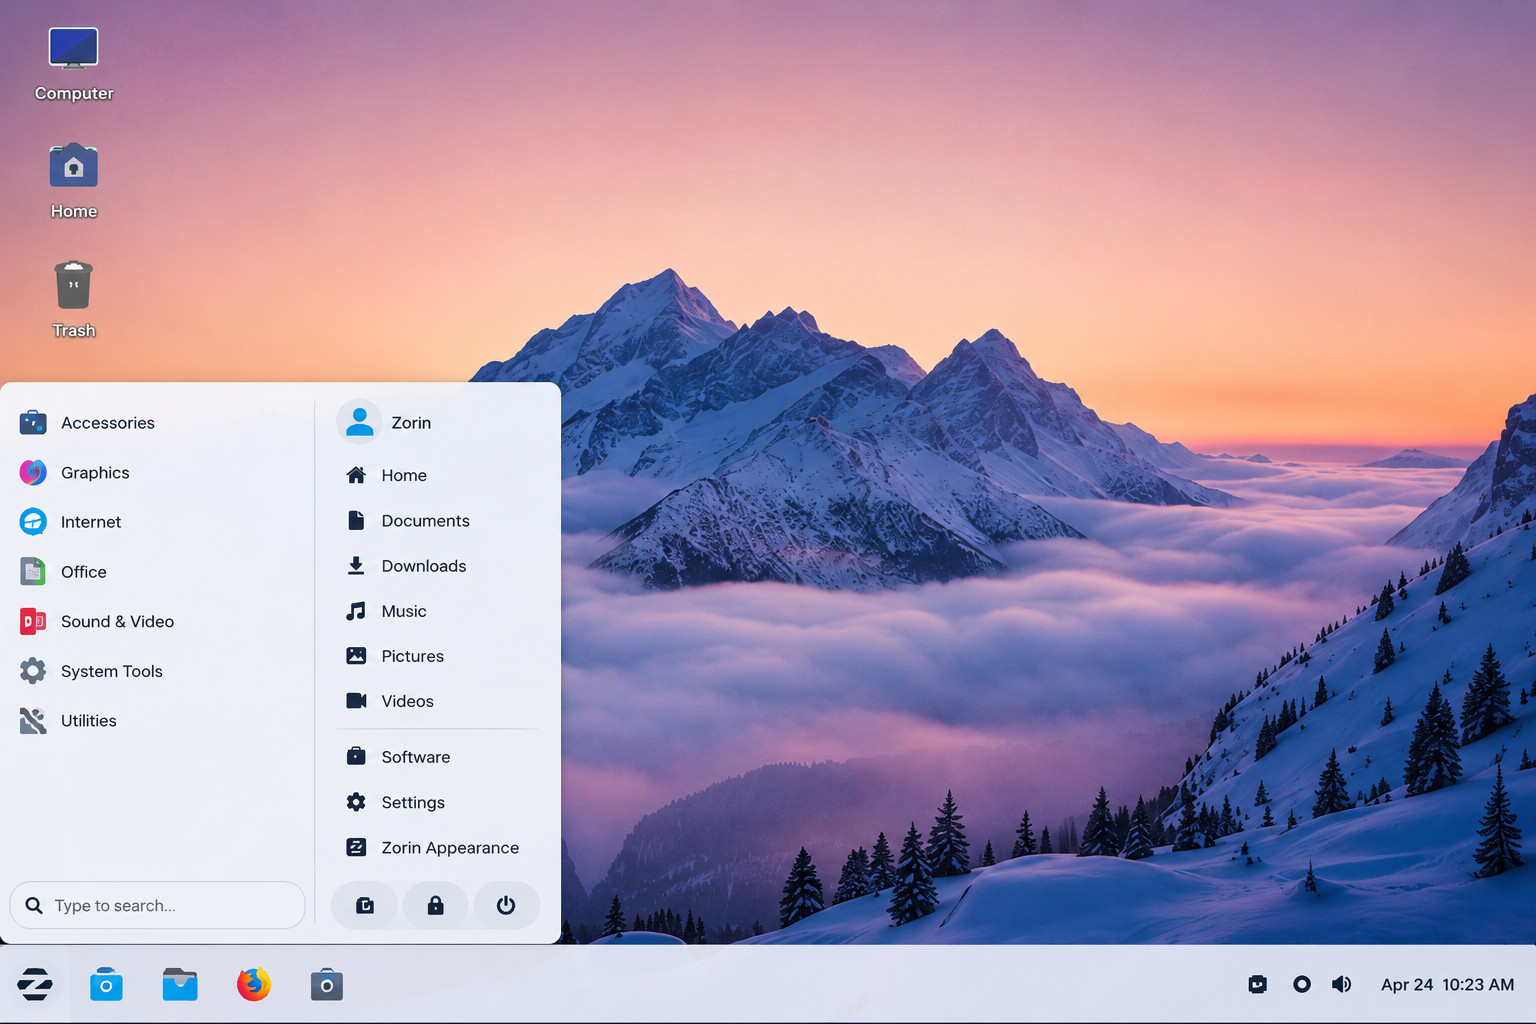Viewport: 1536px width, 1024px height.
Task: Select the Computer desktop icon
Action: pos(74,64)
